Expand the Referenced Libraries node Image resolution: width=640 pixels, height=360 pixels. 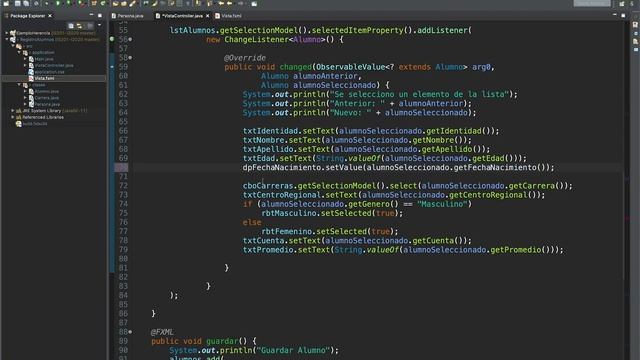tap(13, 117)
